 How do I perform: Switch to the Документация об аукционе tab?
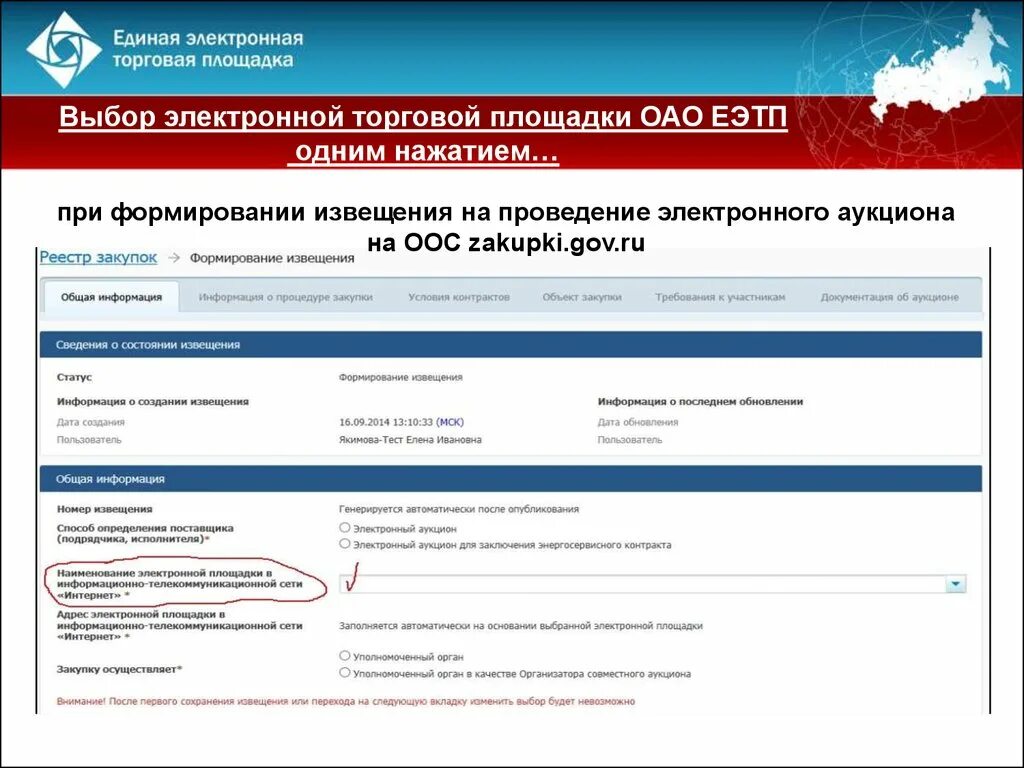(x=889, y=297)
